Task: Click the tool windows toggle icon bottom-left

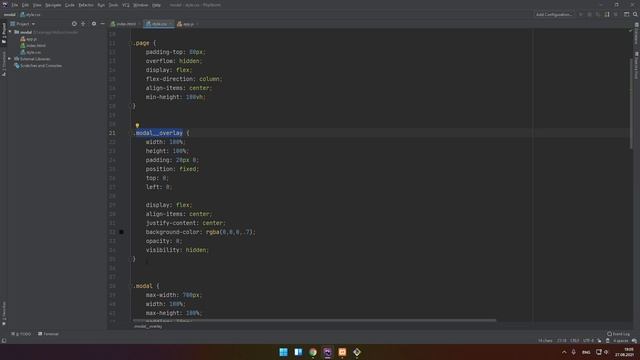Action: [4, 341]
